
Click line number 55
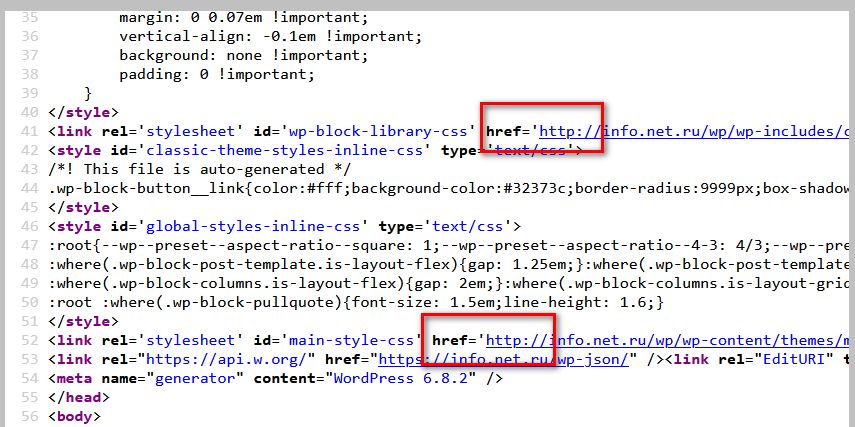[x=29, y=397]
